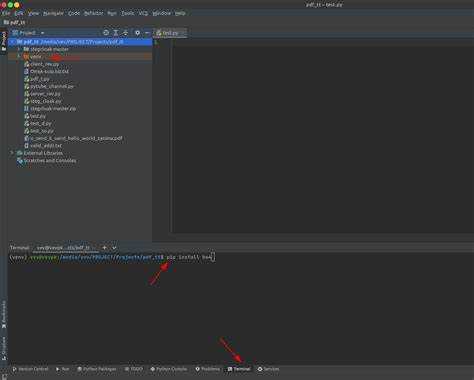Viewport: 474px width, 380px height.
Task: Open the Services tool window
Action: [268, 369]
